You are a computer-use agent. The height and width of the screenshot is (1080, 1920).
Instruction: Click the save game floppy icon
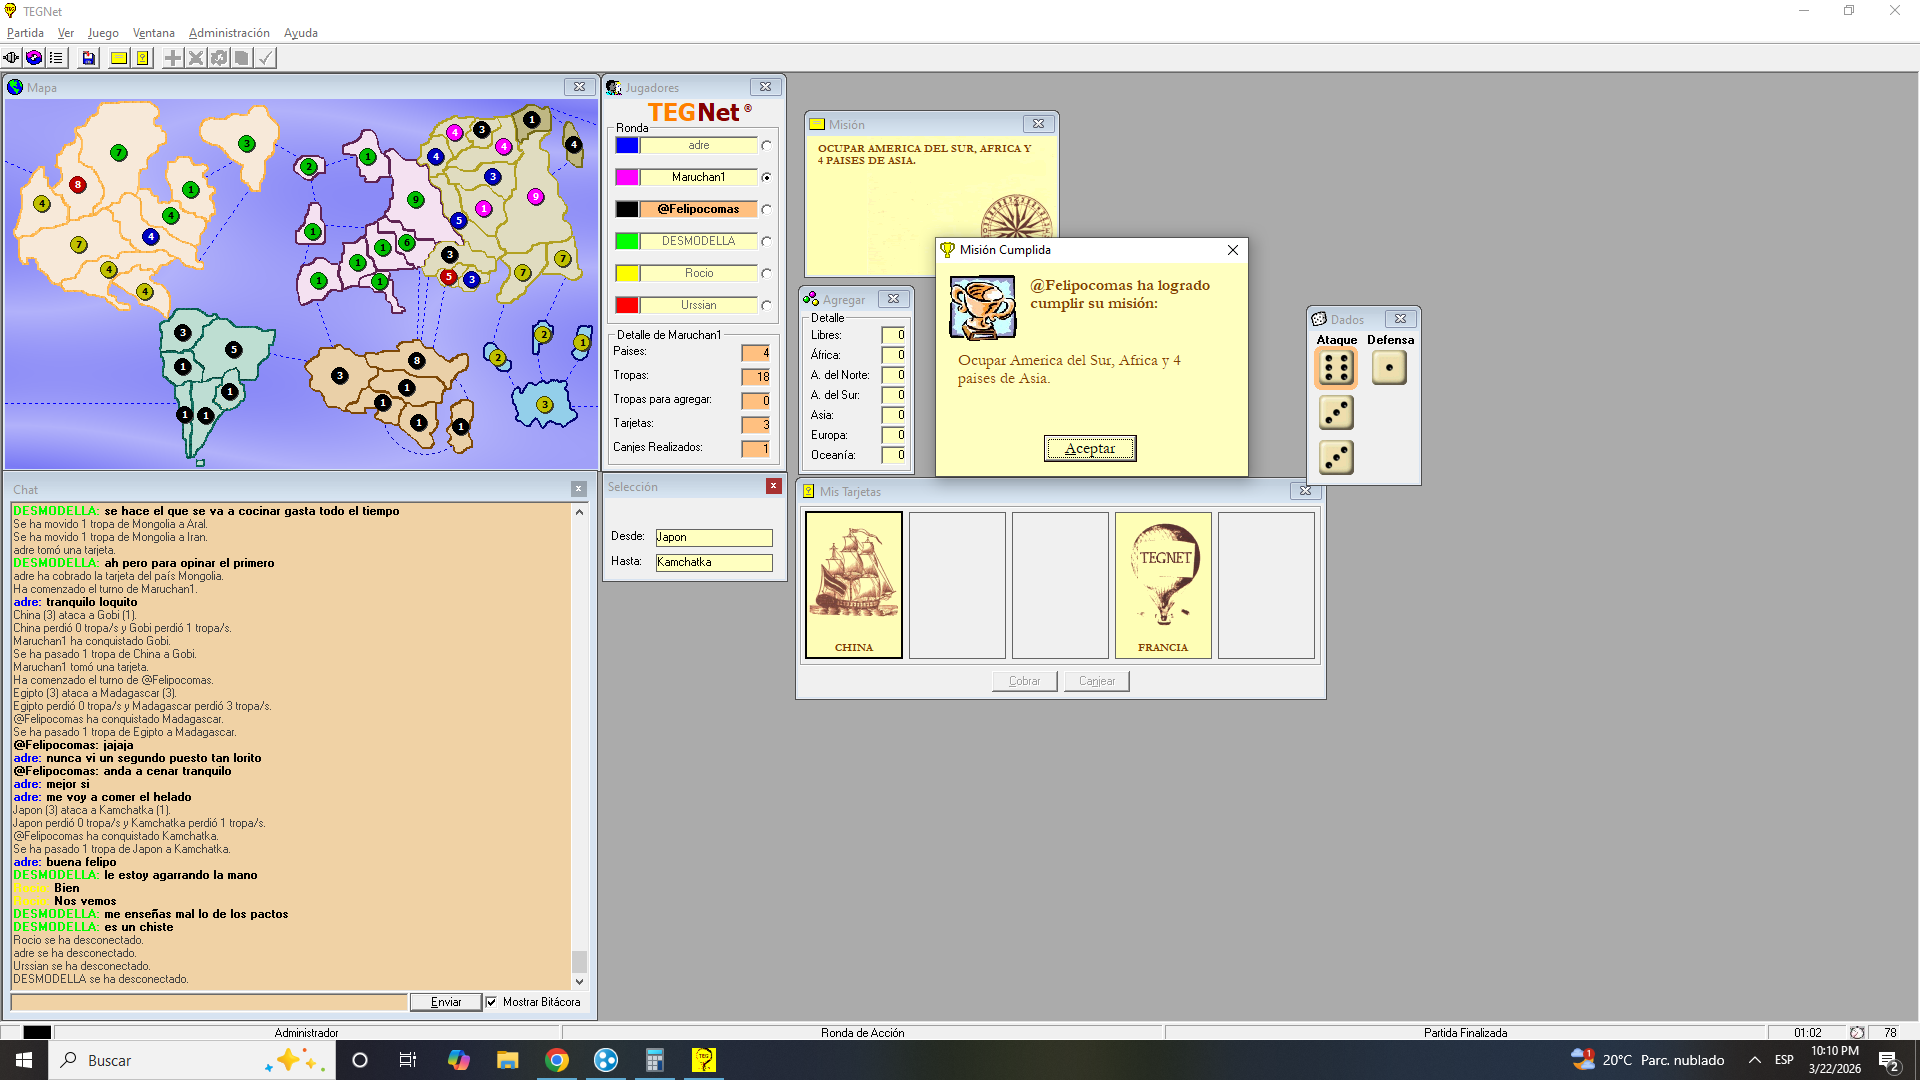[x=89, y=58]
